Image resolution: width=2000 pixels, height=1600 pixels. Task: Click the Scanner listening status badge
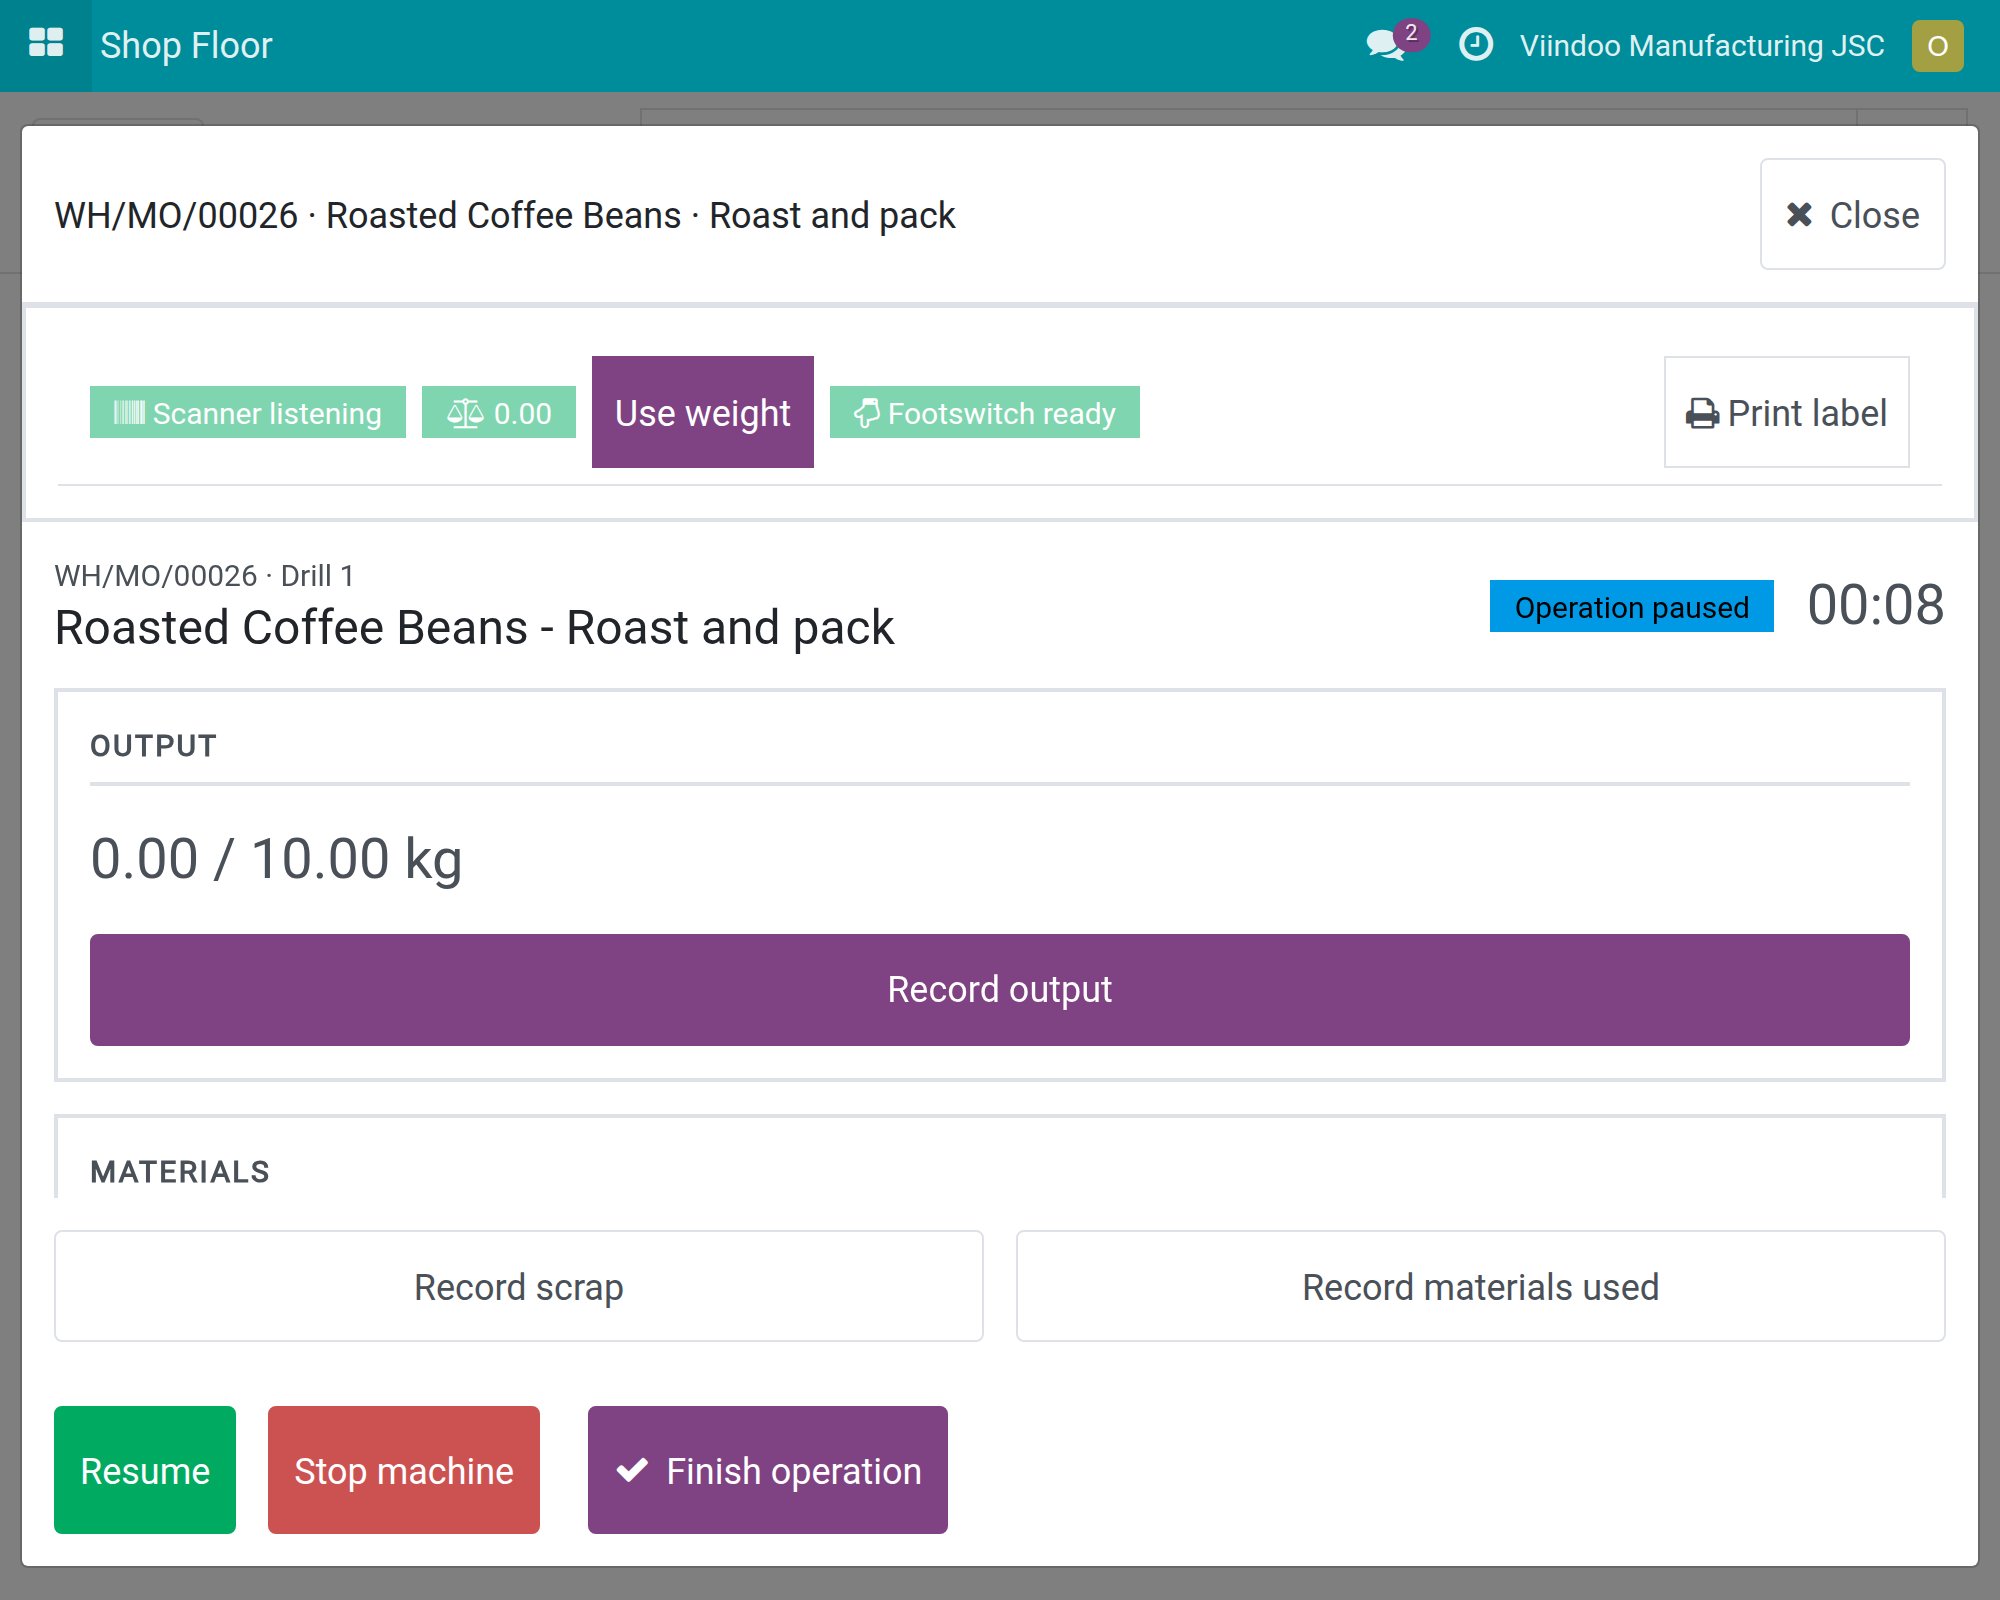(x=248, y=412)
